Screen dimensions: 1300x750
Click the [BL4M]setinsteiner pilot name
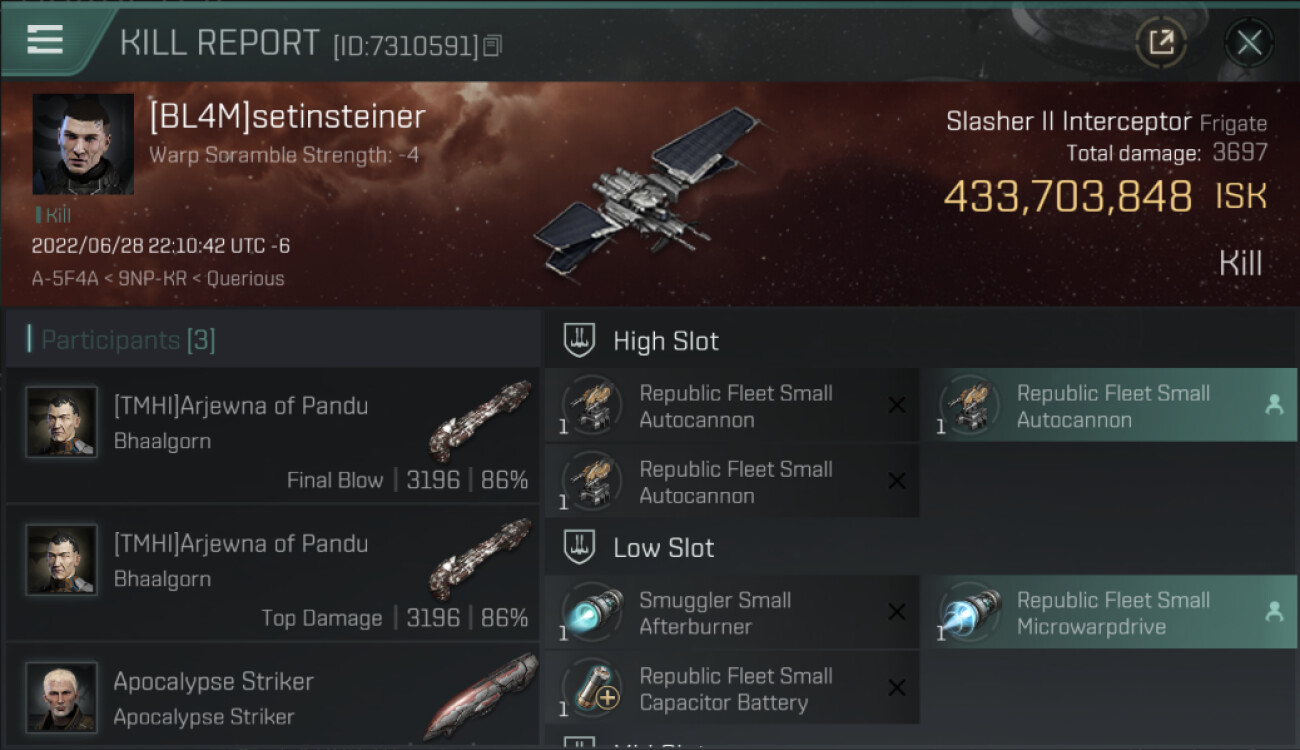(287, 116)
